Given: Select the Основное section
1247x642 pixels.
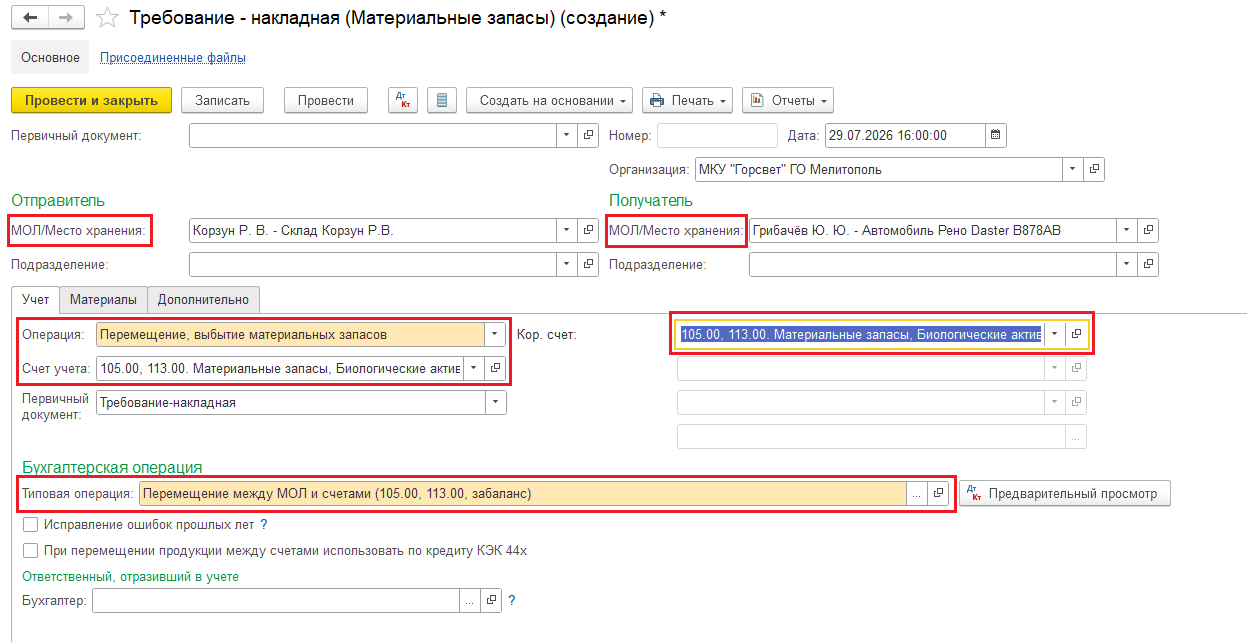Looking at the screenshot, I should click(50, 57).
